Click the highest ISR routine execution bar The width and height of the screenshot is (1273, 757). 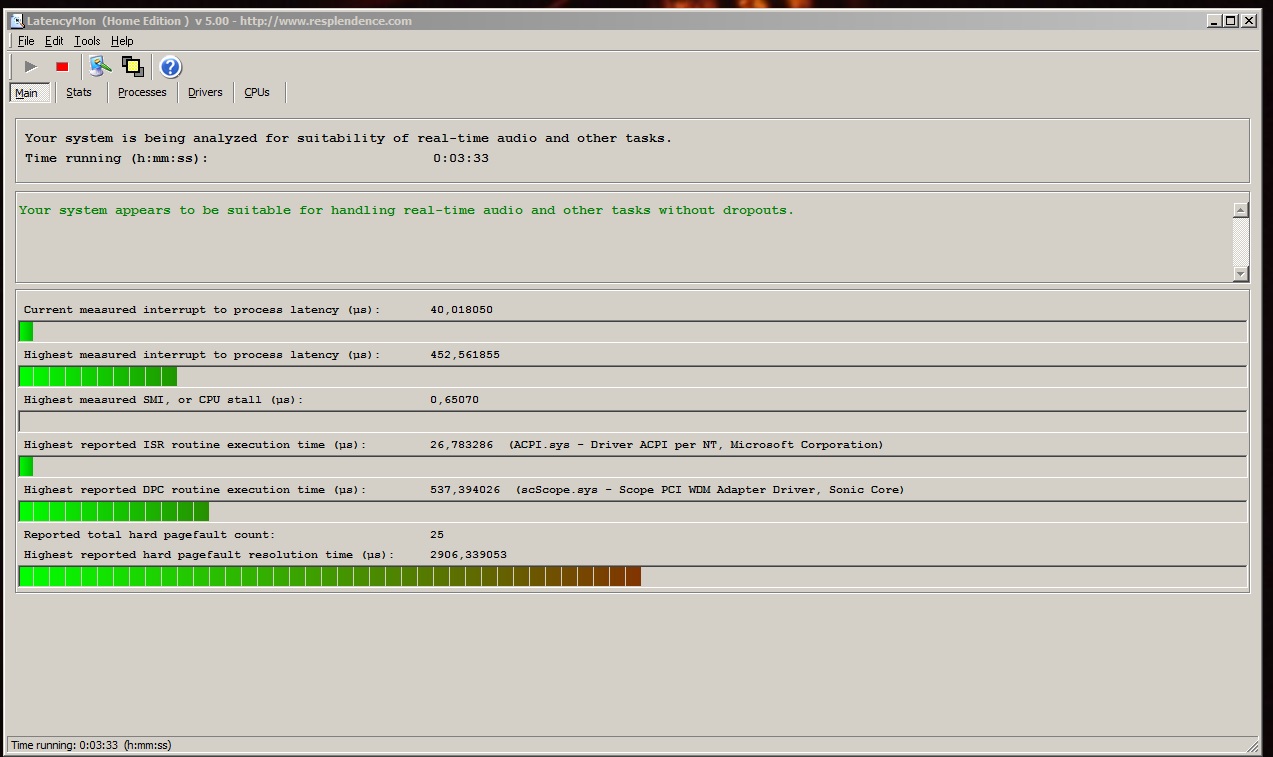633,466
